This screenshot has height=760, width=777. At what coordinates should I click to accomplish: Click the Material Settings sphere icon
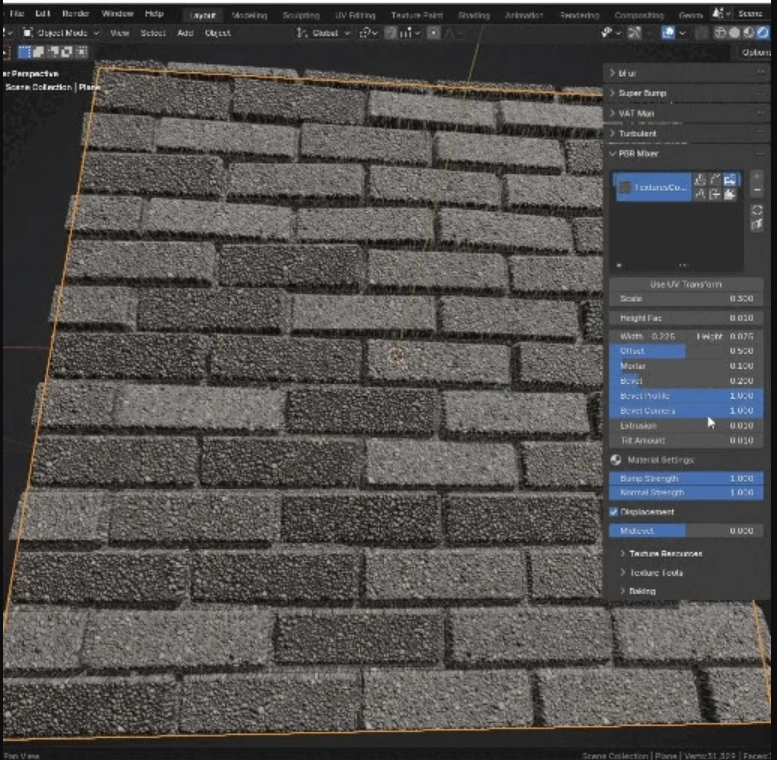[x=616, y=460]
